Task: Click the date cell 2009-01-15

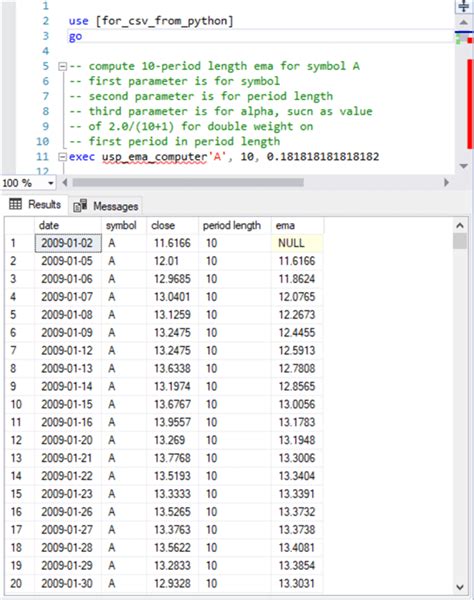Action: (68, 404)
